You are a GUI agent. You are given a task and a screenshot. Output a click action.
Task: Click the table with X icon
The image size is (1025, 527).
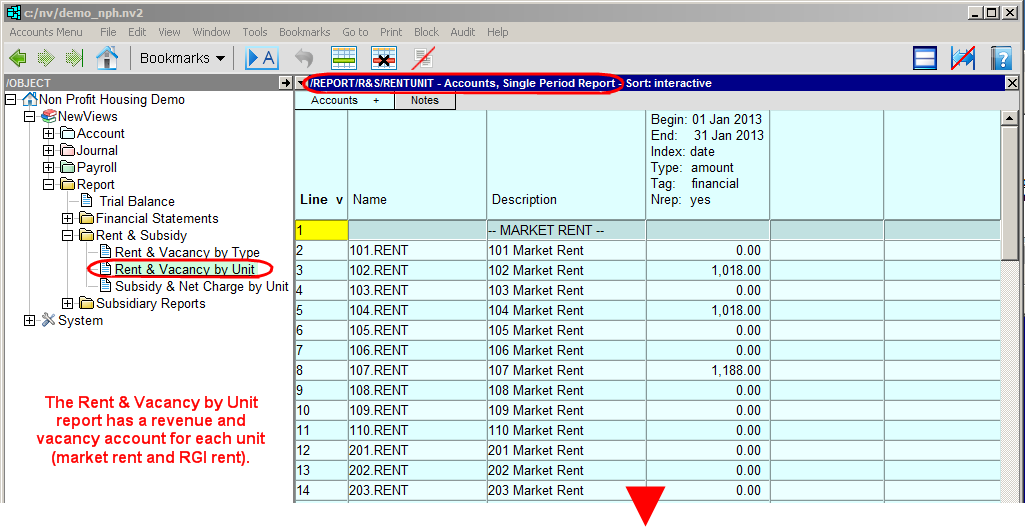(384, 58)
